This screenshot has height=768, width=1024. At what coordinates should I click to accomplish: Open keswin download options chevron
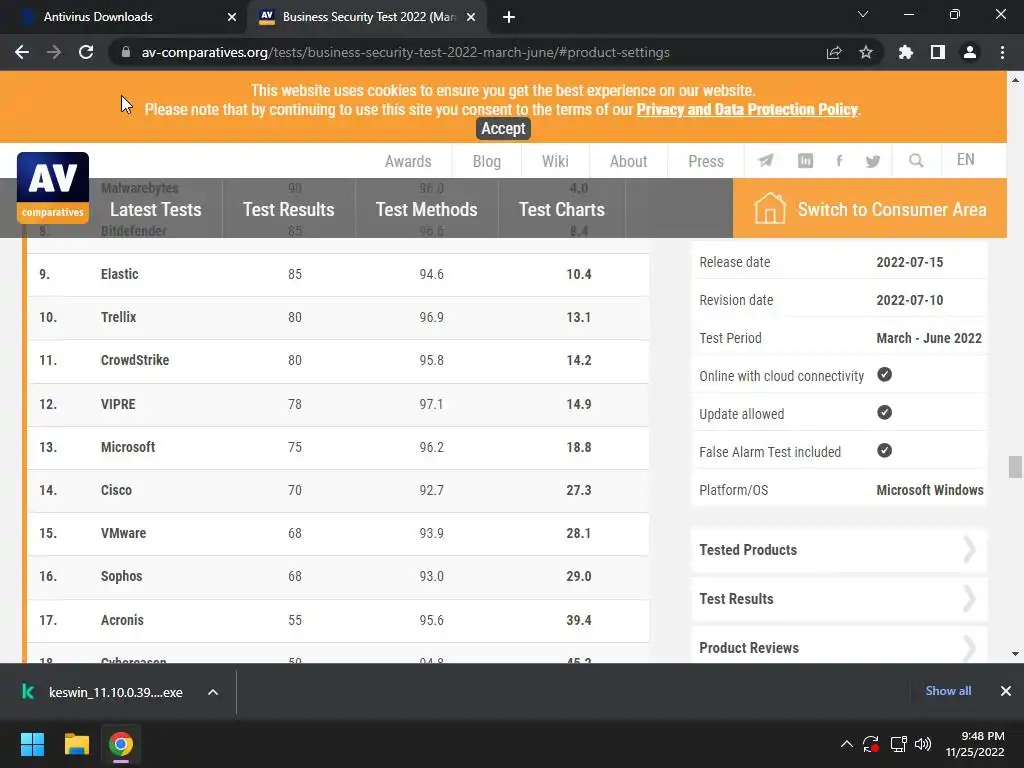[213, 692]
